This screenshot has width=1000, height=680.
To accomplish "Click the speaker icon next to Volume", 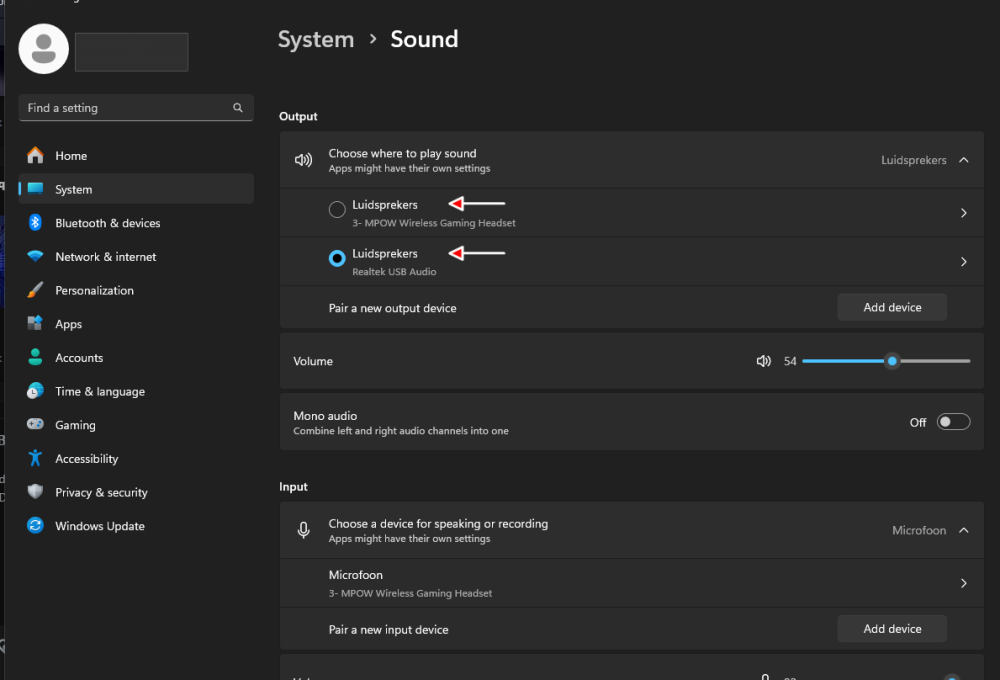I will (764, 361).
